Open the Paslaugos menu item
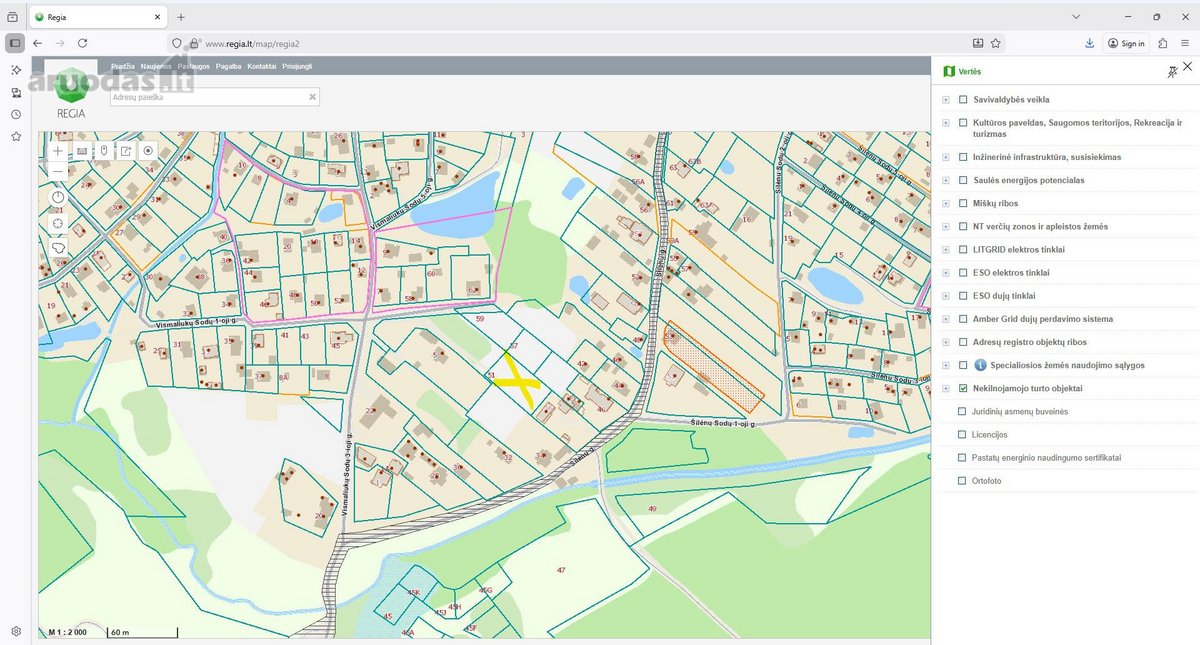Screen dimensions: 1200x645 click(194, 66)
